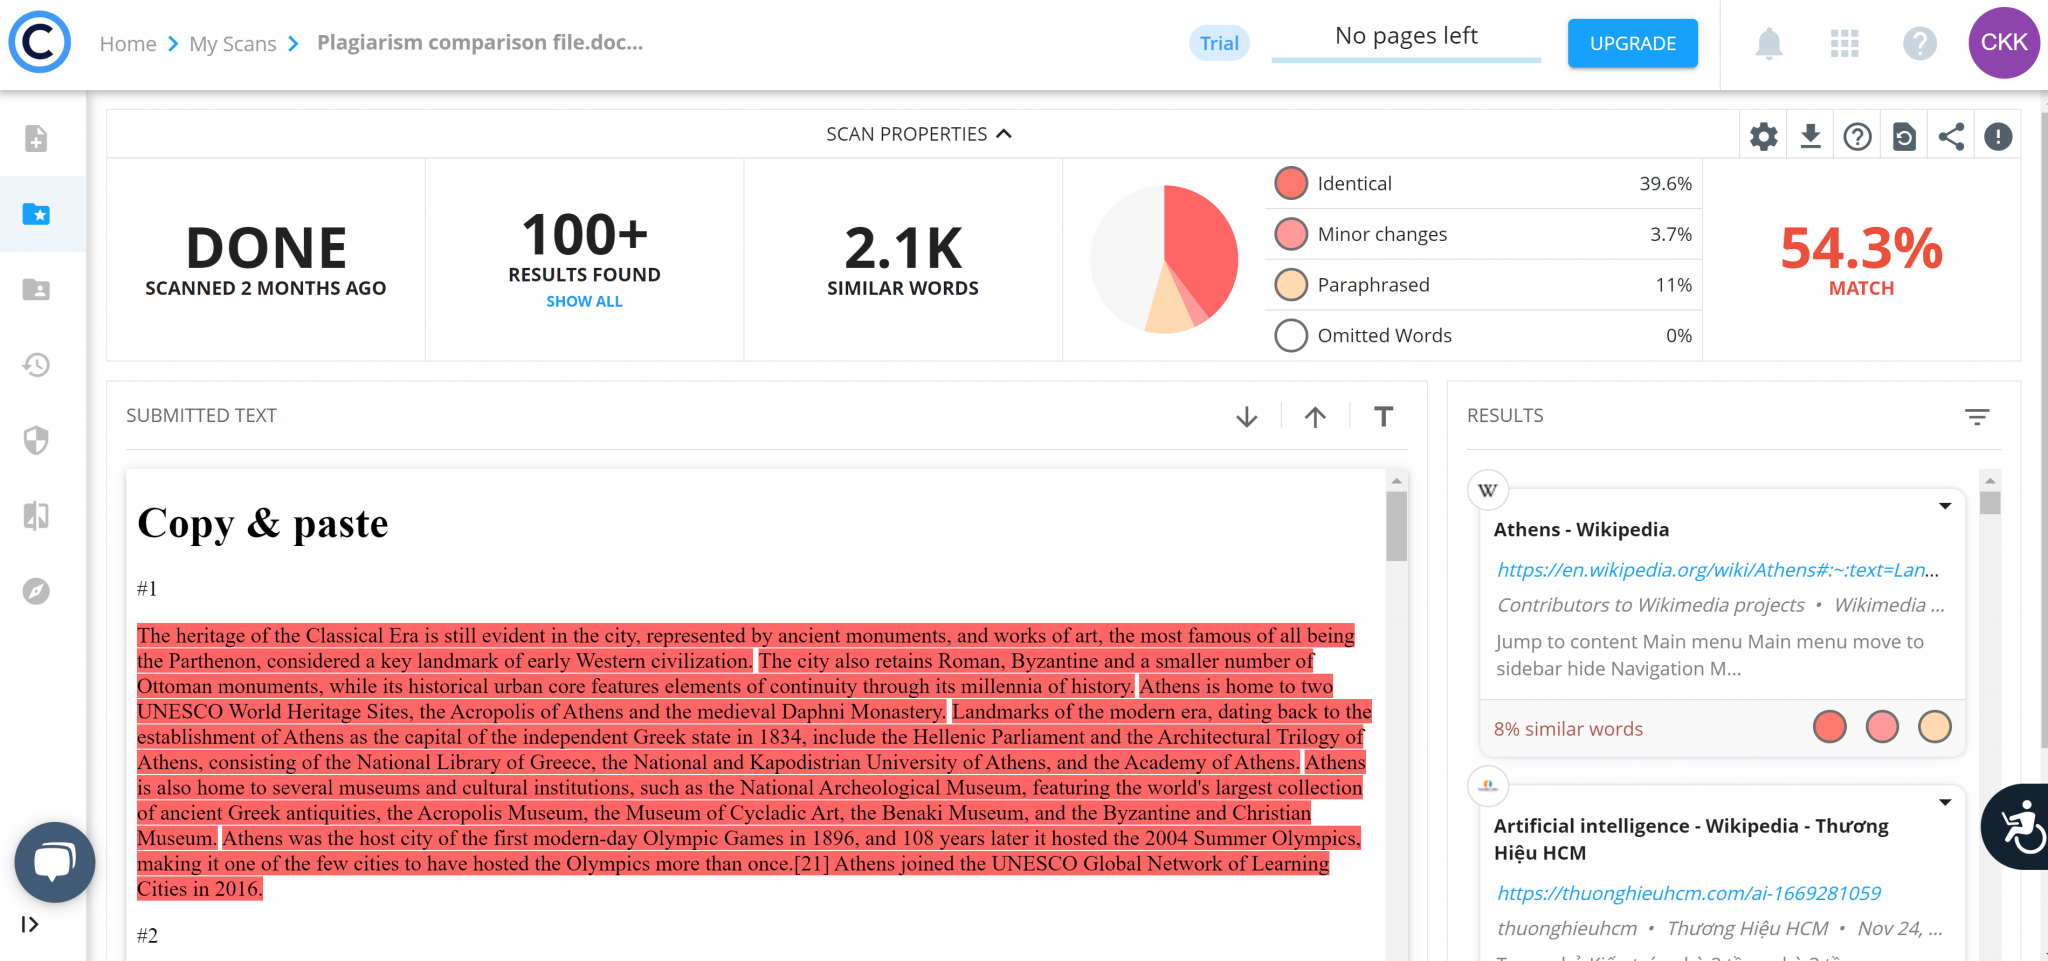
Task: Download the scan report
Action: coord(1810,135)
